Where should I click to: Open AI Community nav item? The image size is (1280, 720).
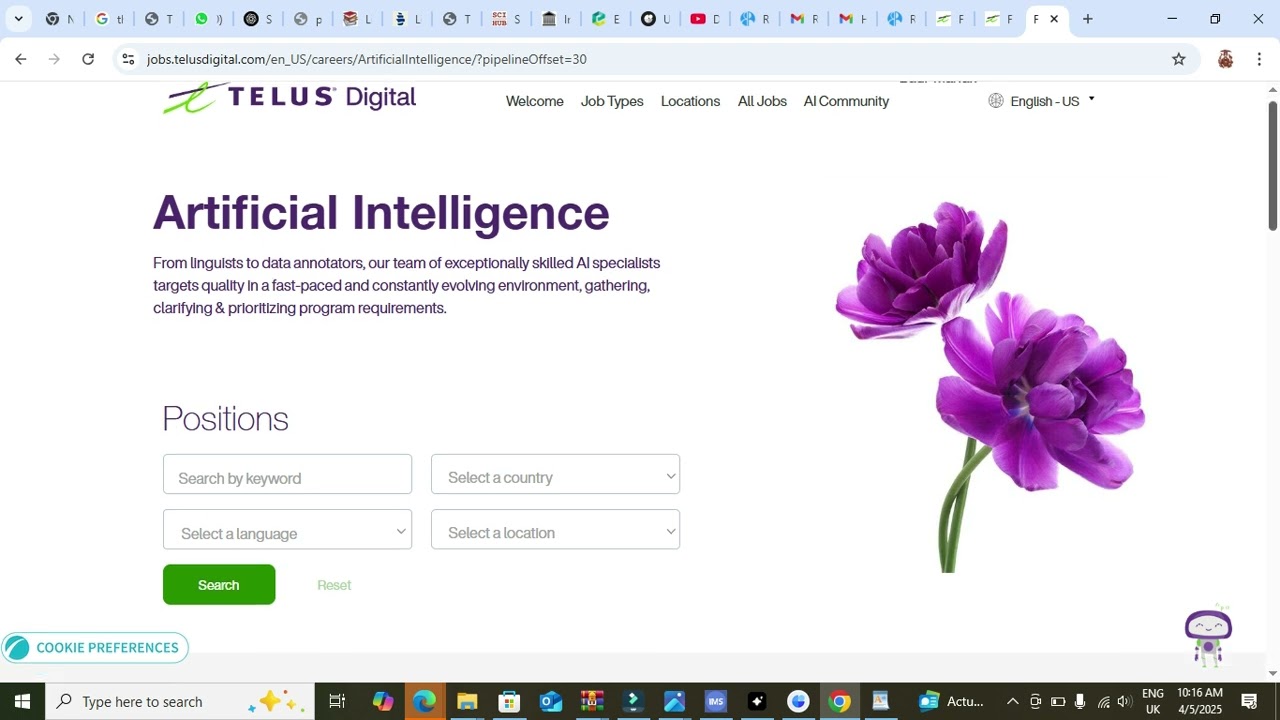(846, 101)
